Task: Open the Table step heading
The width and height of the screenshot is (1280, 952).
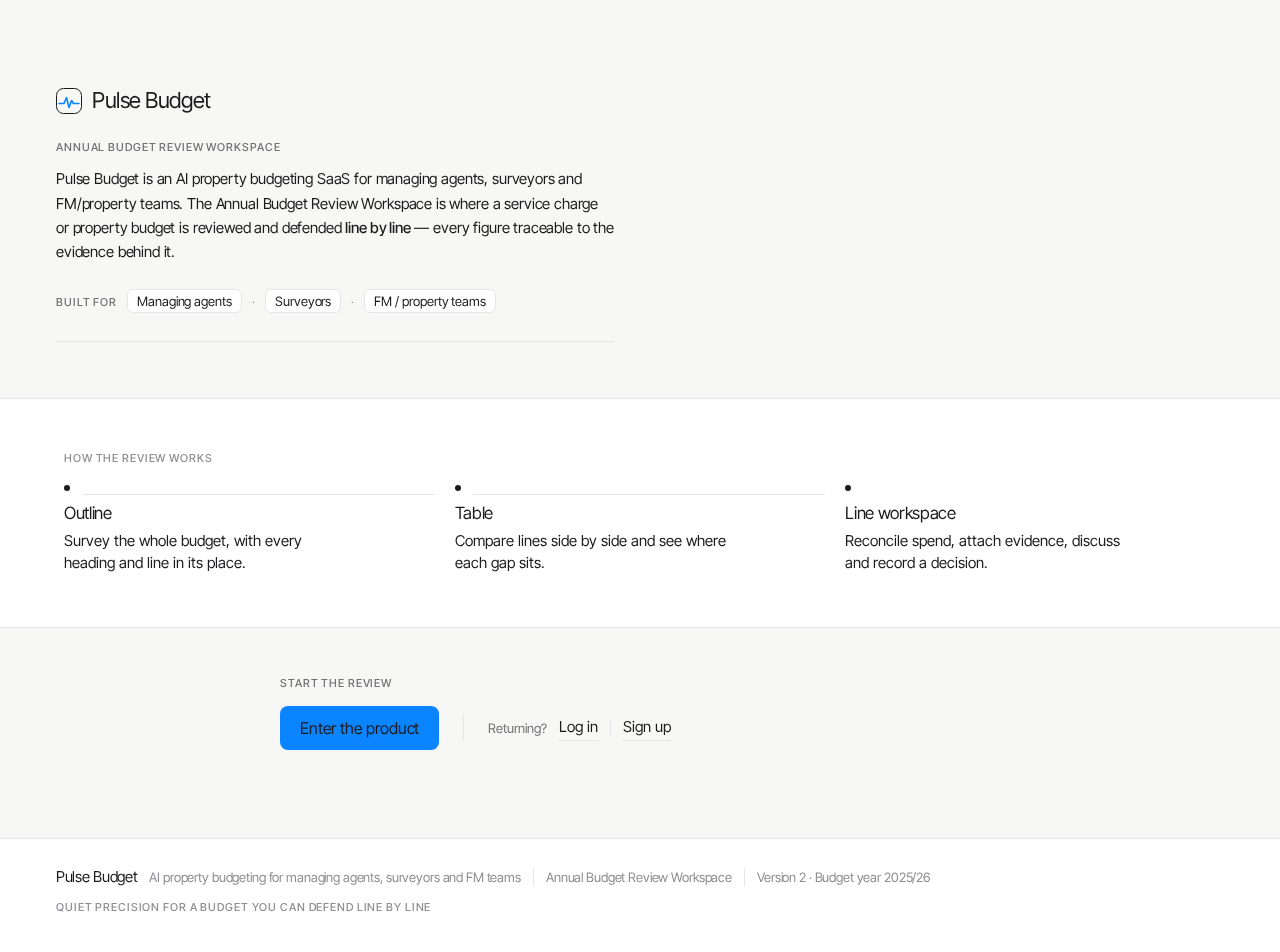Action: [474, 513]
